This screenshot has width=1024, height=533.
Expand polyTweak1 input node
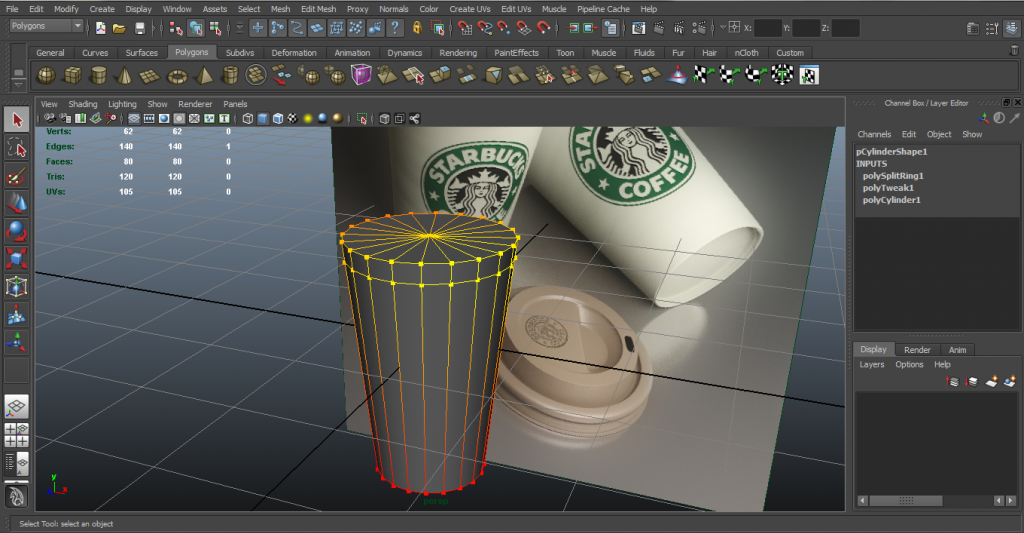(x=888, y=188)
